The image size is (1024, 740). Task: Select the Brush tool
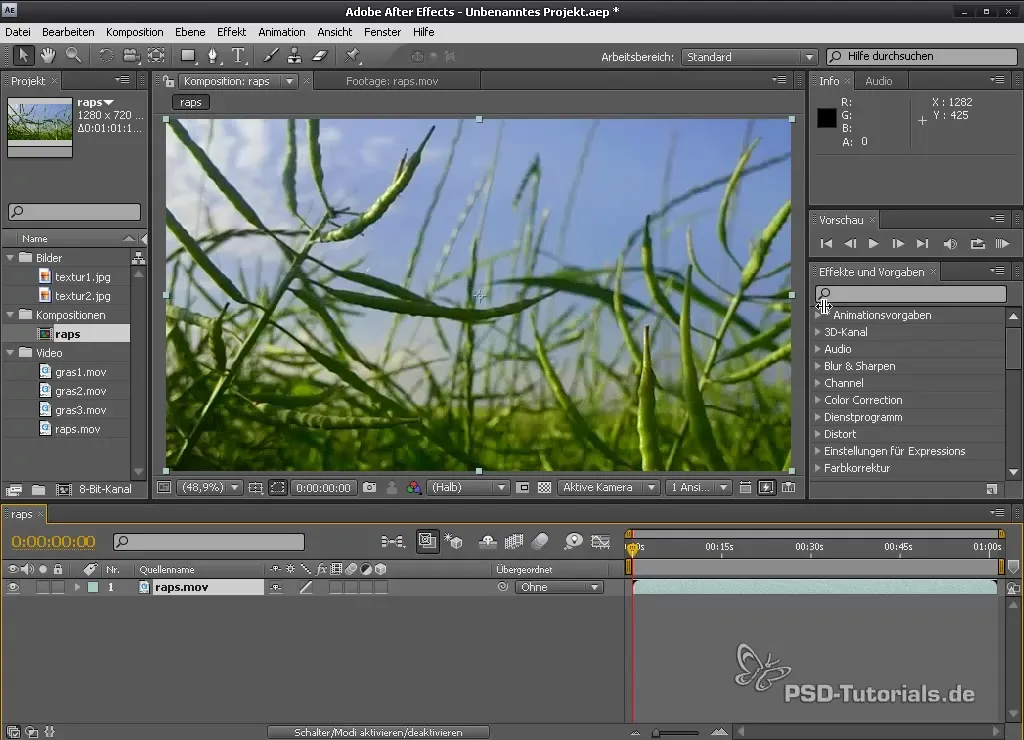270,56
